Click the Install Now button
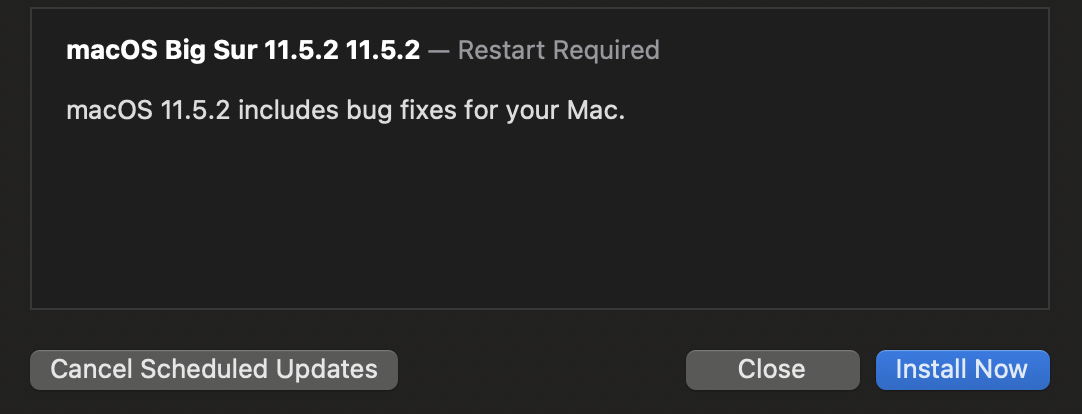The width and height of the screenshot is (1082, 414). (x=962, y=369)
